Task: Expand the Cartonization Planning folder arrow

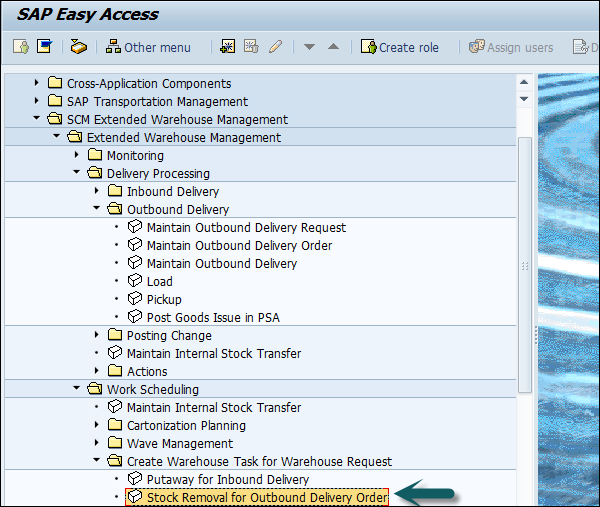Action: pos(96,424)
